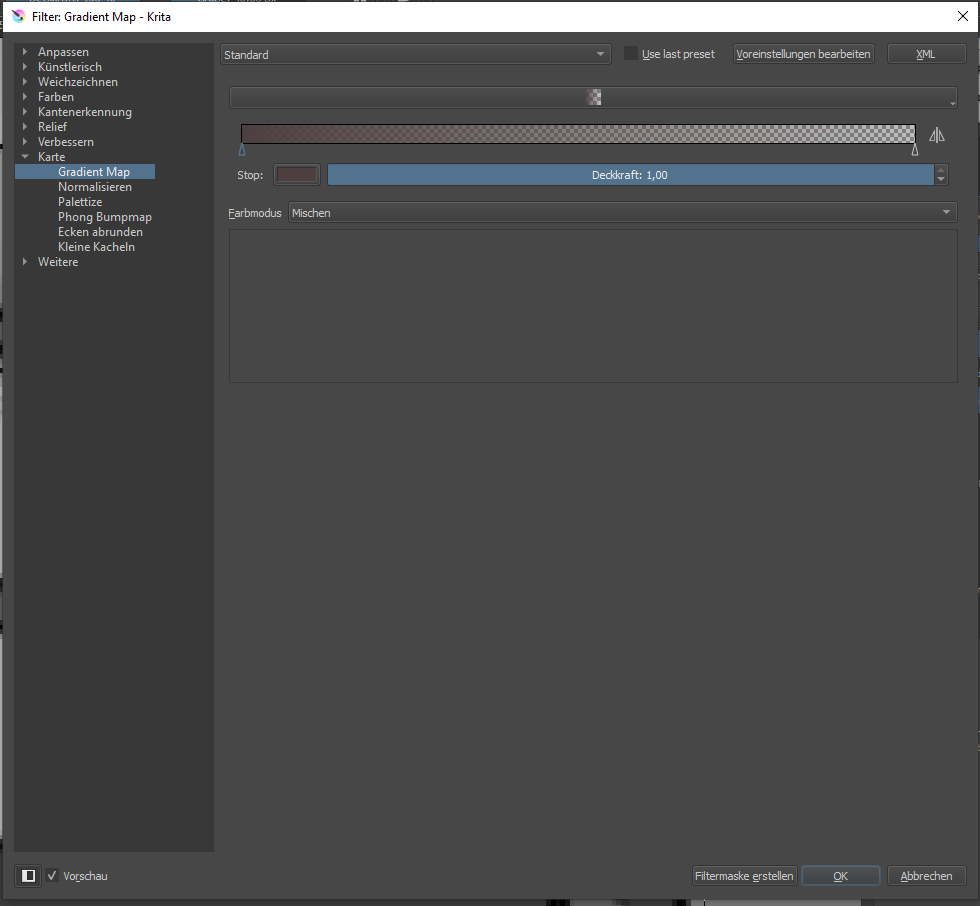The height and width of the screenshot is (906, 980).
Task: Select the Palettize filter
Action: (80, 202)
